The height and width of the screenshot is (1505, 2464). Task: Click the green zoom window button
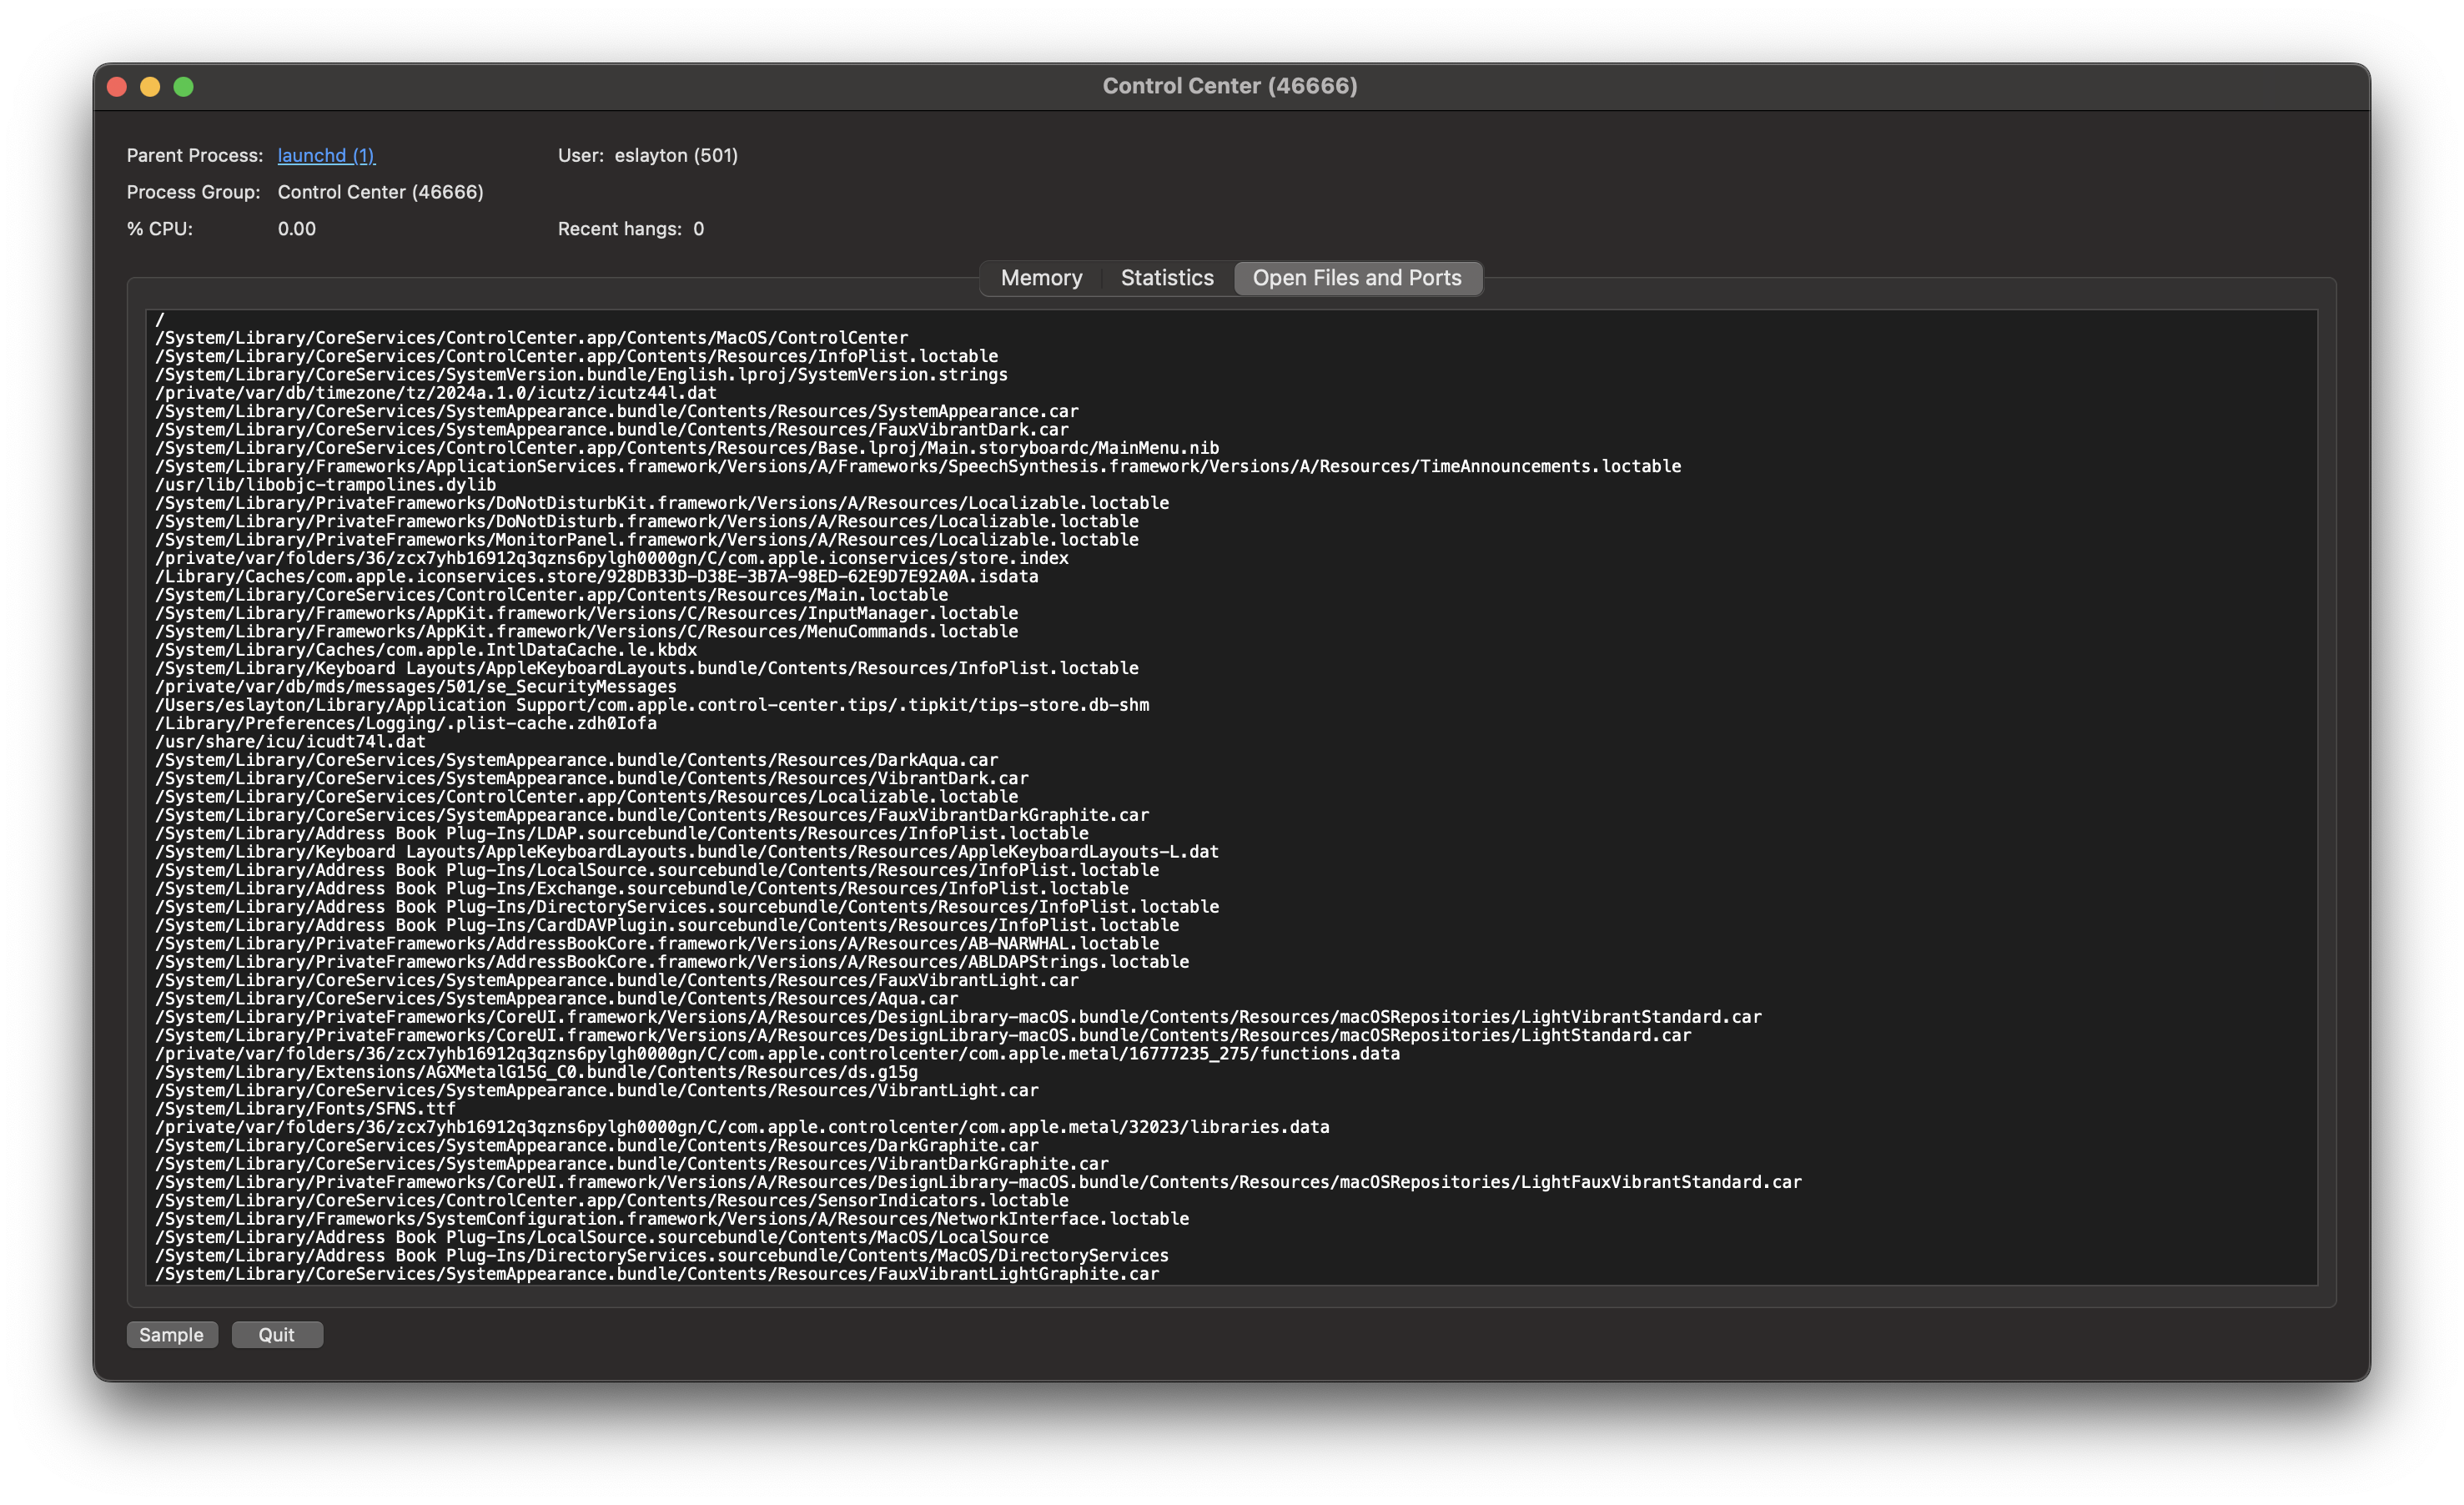[184, 87]
